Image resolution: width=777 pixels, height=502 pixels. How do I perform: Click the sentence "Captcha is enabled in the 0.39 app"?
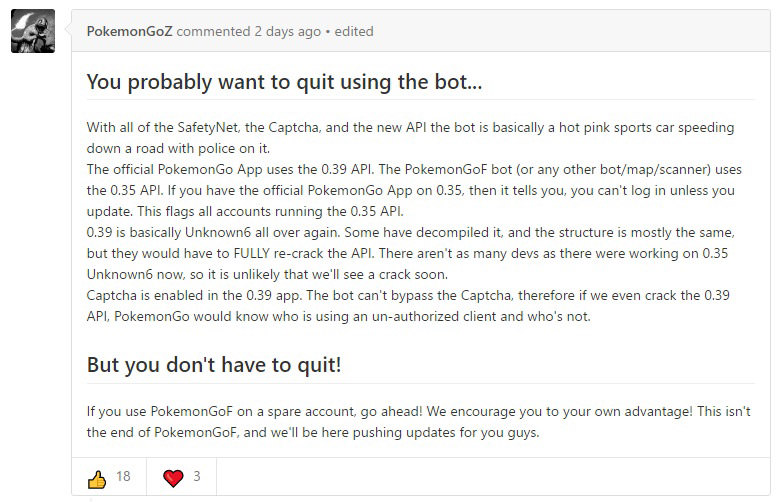pyautogui.click(x=193, y=295)
